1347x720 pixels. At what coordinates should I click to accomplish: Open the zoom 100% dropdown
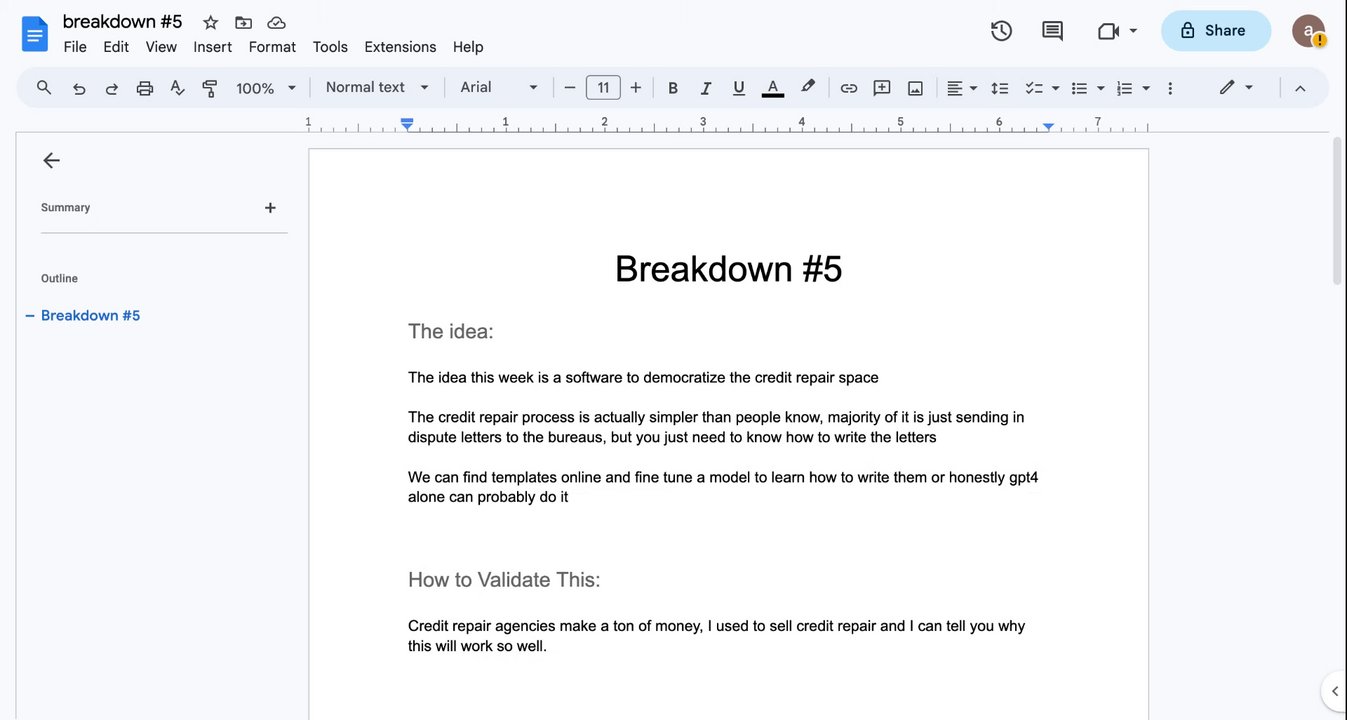tap(266, 88)
